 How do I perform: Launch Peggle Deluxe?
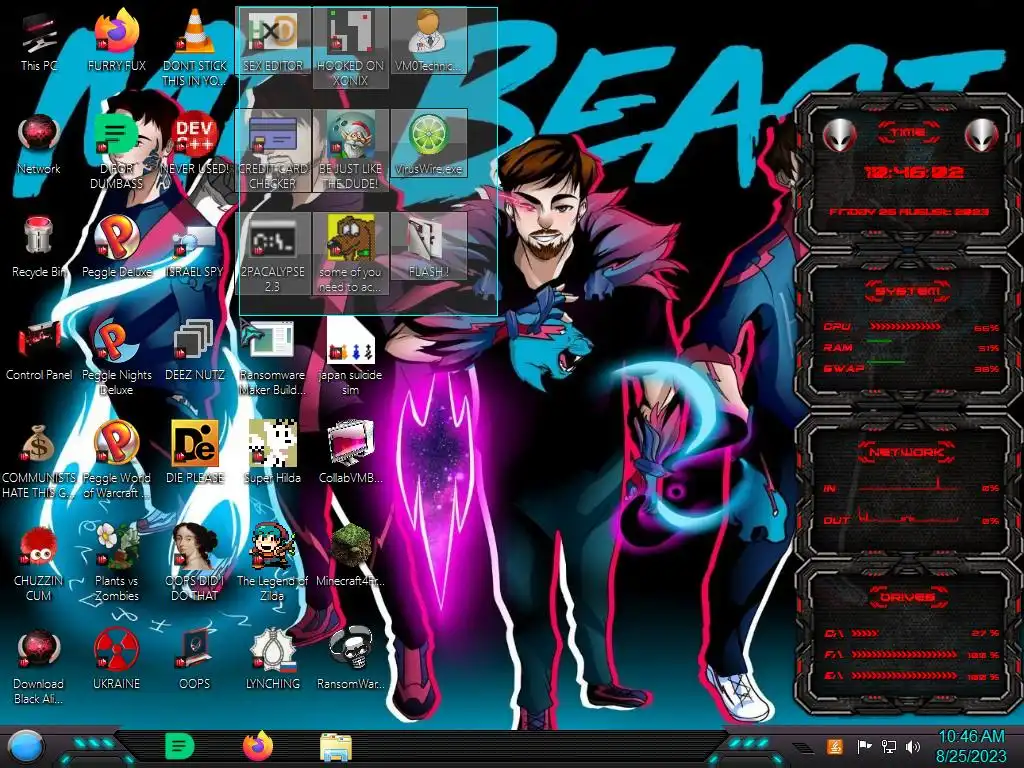tap(117, 248)
